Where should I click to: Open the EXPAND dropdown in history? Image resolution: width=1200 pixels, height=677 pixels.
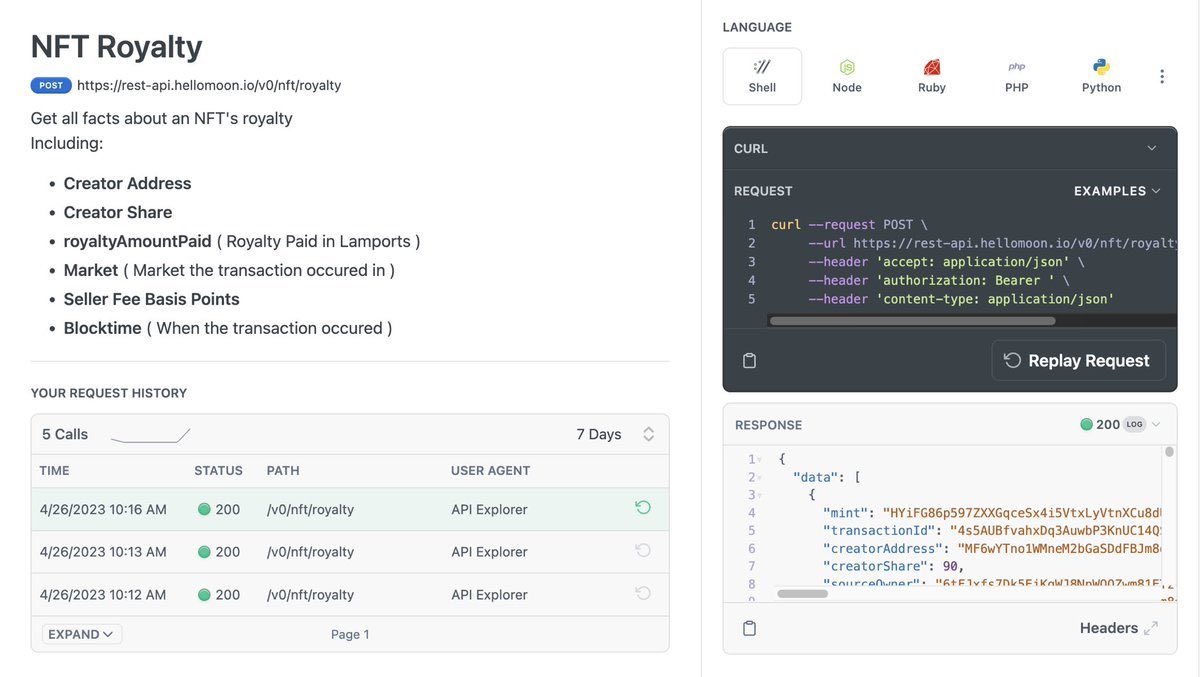coord(81,634)
